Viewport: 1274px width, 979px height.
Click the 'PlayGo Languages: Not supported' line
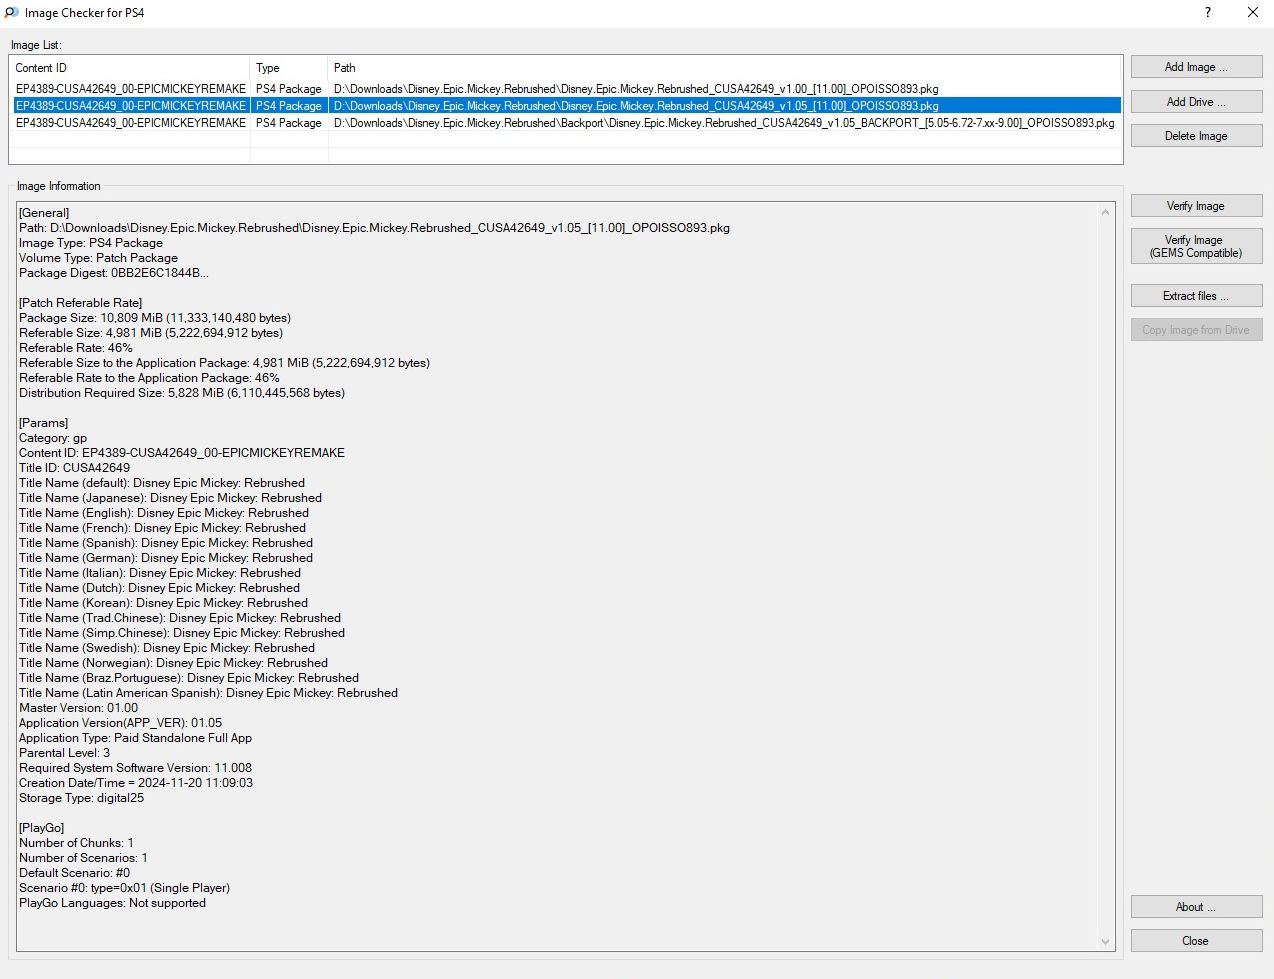(x=113, y=903)
